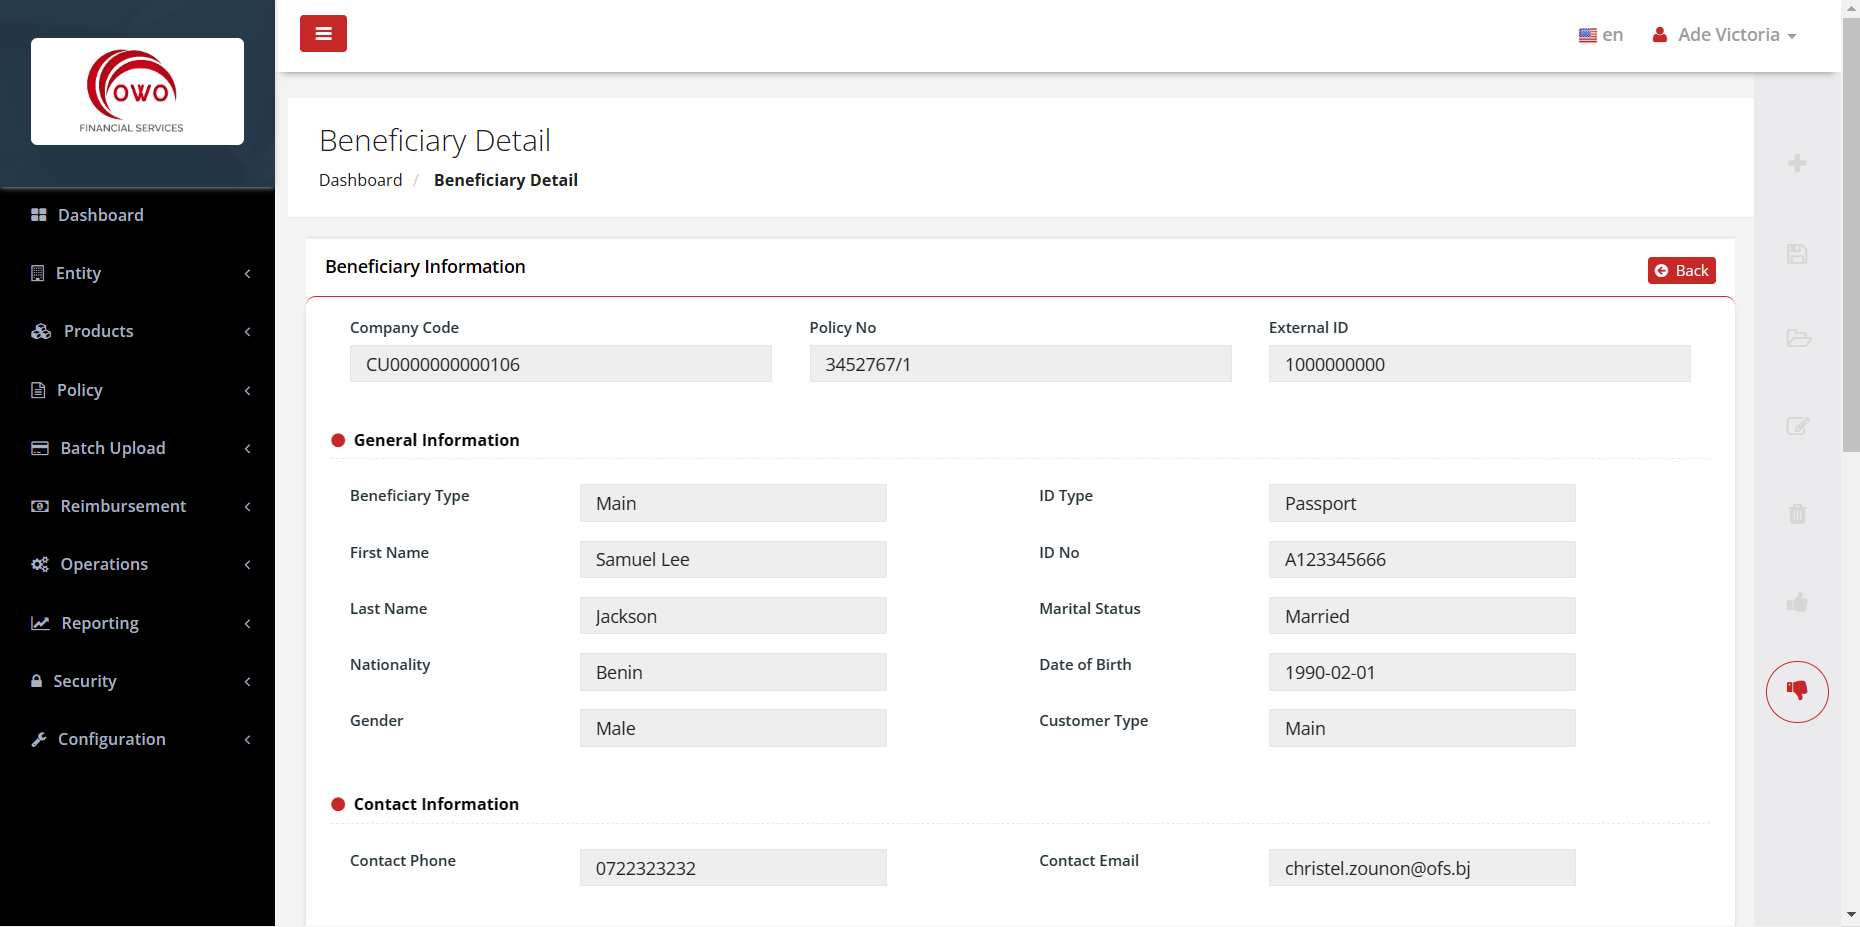Click the edit pencil icon in right toolbar
This screenshot has height=927, width=1860.
(1798, 426)
